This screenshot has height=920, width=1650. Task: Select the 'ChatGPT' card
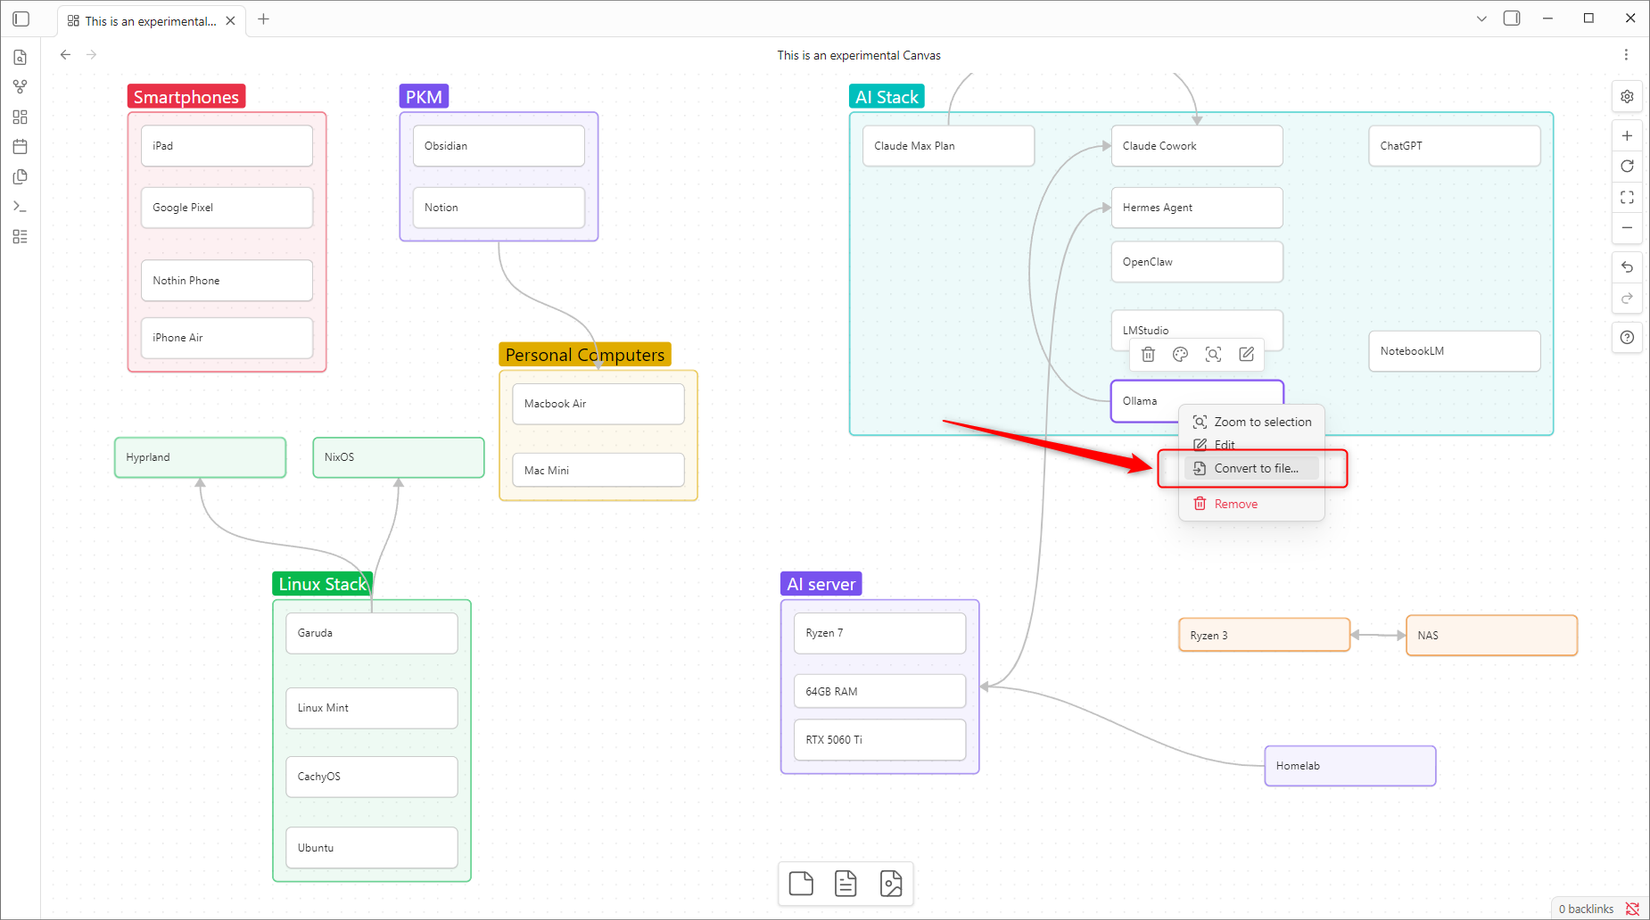tap(1455, 146)
